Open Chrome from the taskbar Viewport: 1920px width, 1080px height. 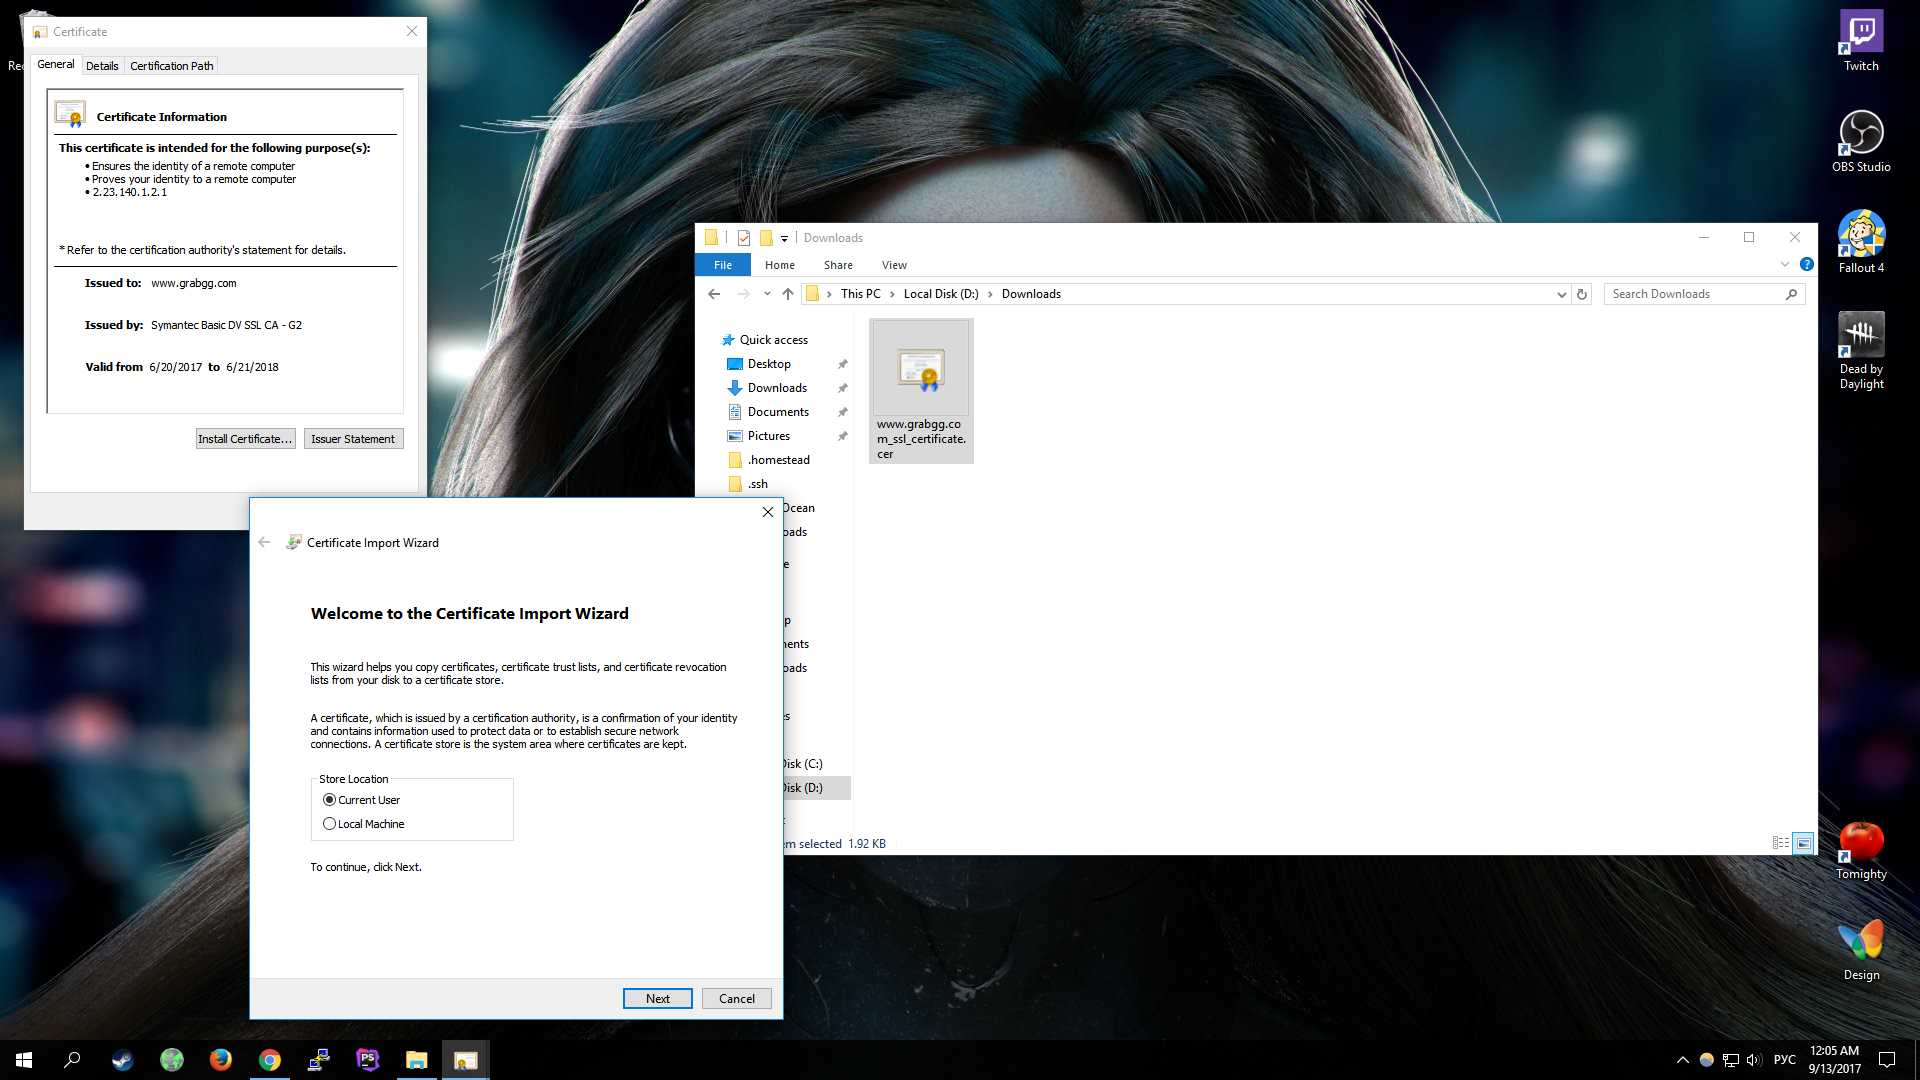269,1060
